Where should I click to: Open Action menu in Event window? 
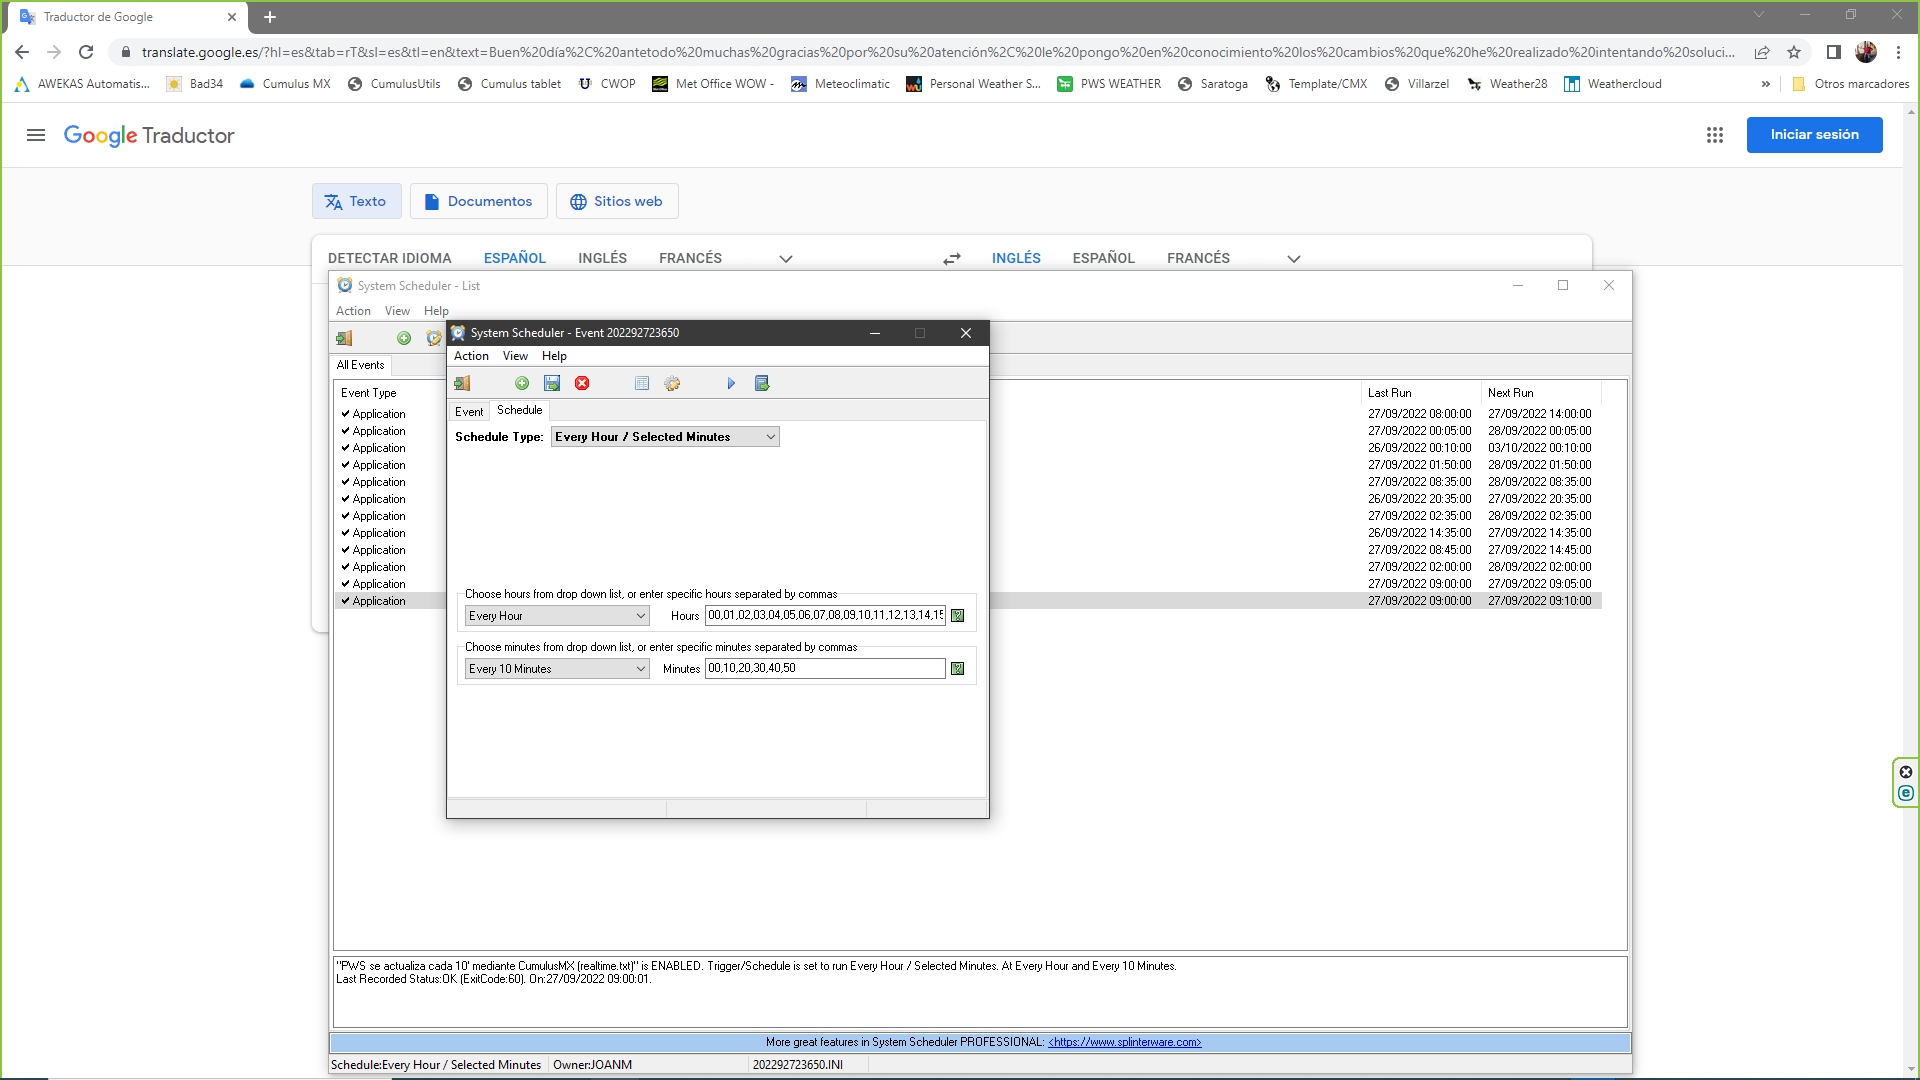(x=471, y=356)
